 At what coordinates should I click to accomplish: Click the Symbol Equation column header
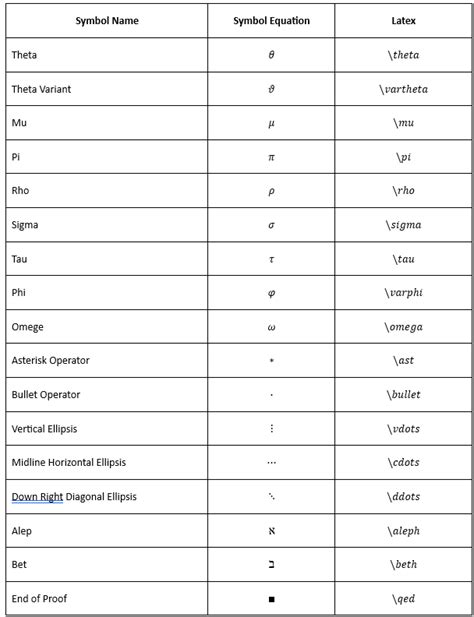[271, 21]
